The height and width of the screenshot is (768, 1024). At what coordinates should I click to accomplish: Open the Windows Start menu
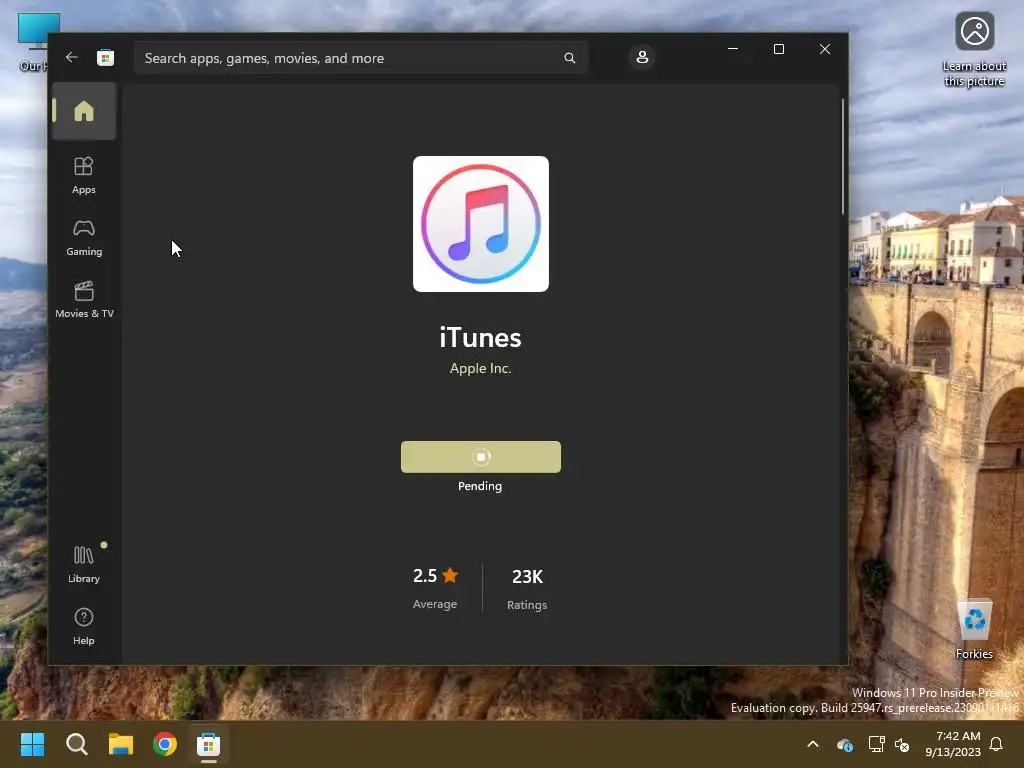click(x=32, y=744)
